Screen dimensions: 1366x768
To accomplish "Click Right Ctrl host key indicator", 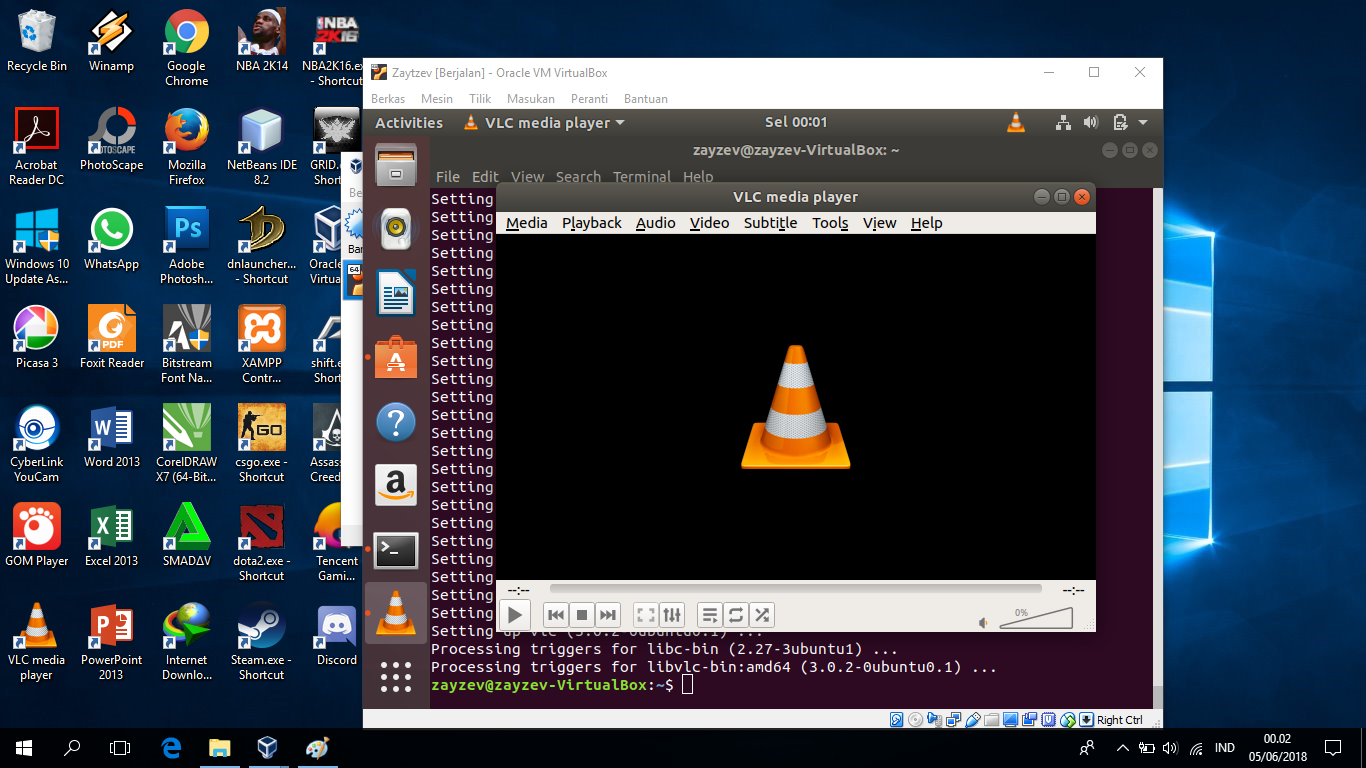I will pos(1119,720).
